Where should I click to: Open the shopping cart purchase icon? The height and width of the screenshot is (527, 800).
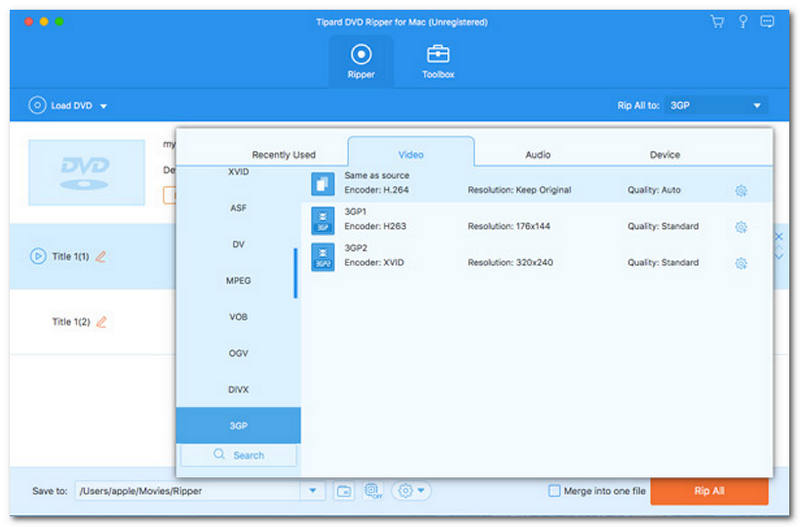[x=717, y=21]
